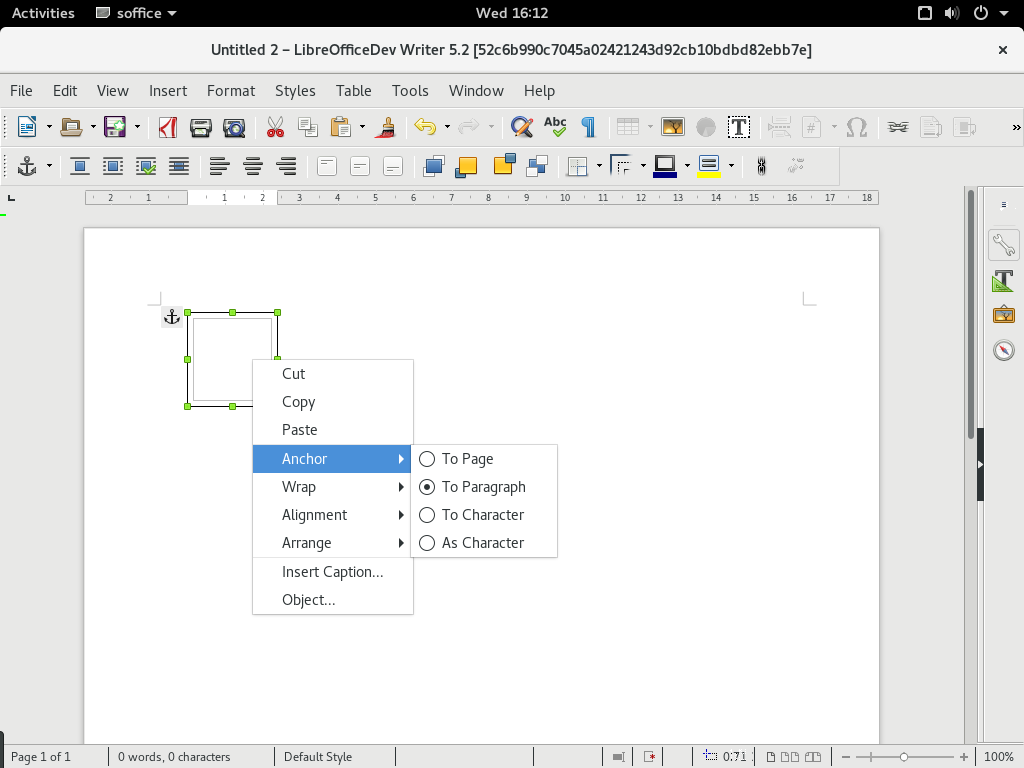
Task: Open the Format menu
Action: [231, 91]
